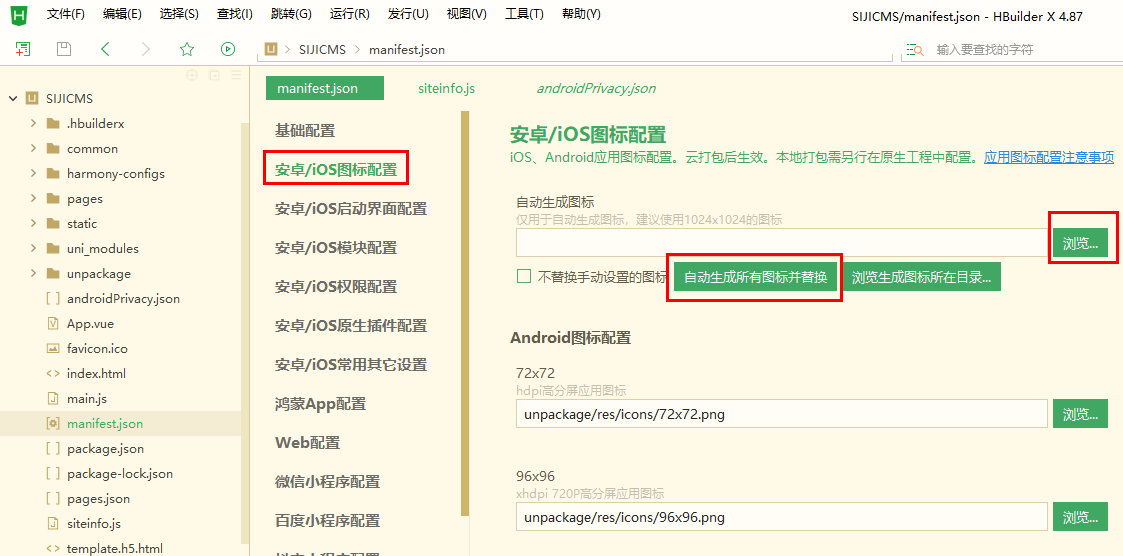Expand the uni_modules folder

(x=34, y=249)
